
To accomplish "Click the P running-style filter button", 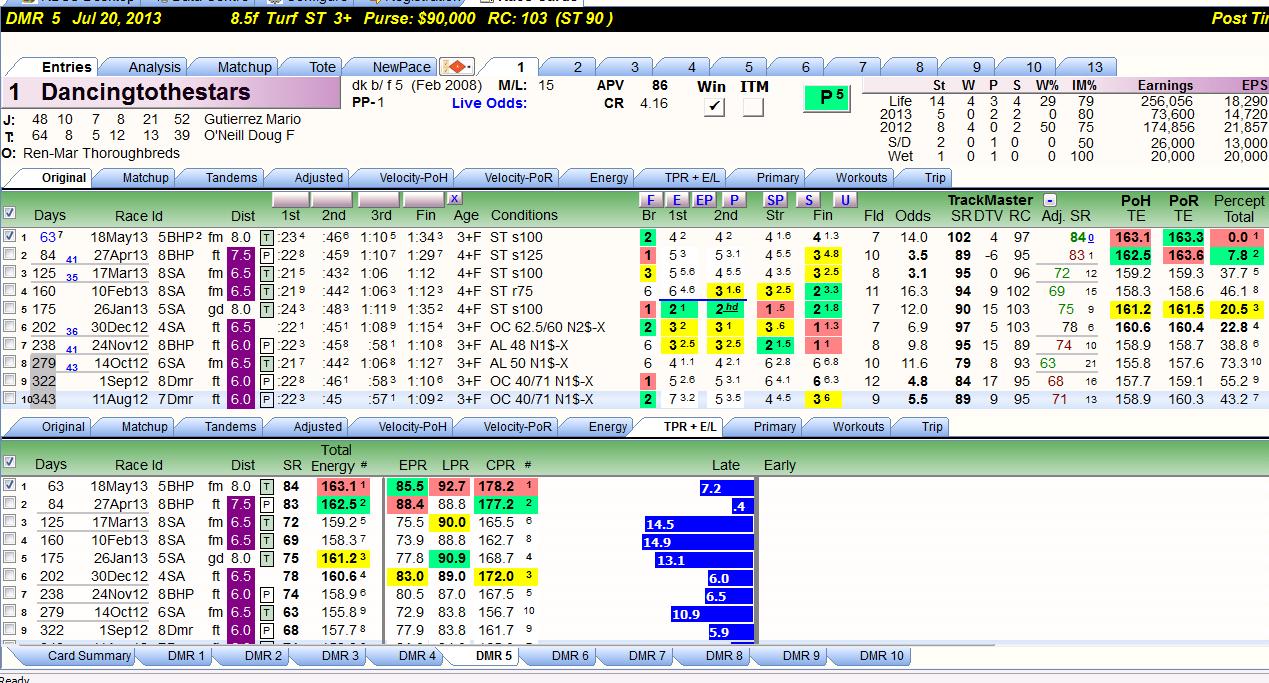I will [x=734, y=200].
